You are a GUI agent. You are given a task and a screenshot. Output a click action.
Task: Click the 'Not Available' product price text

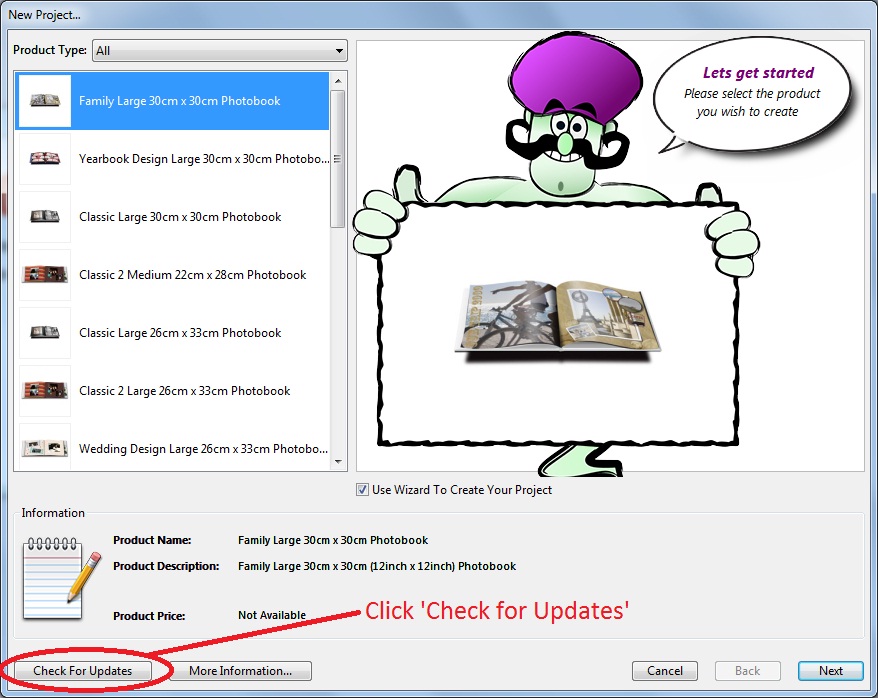click(x=272, y=615)
